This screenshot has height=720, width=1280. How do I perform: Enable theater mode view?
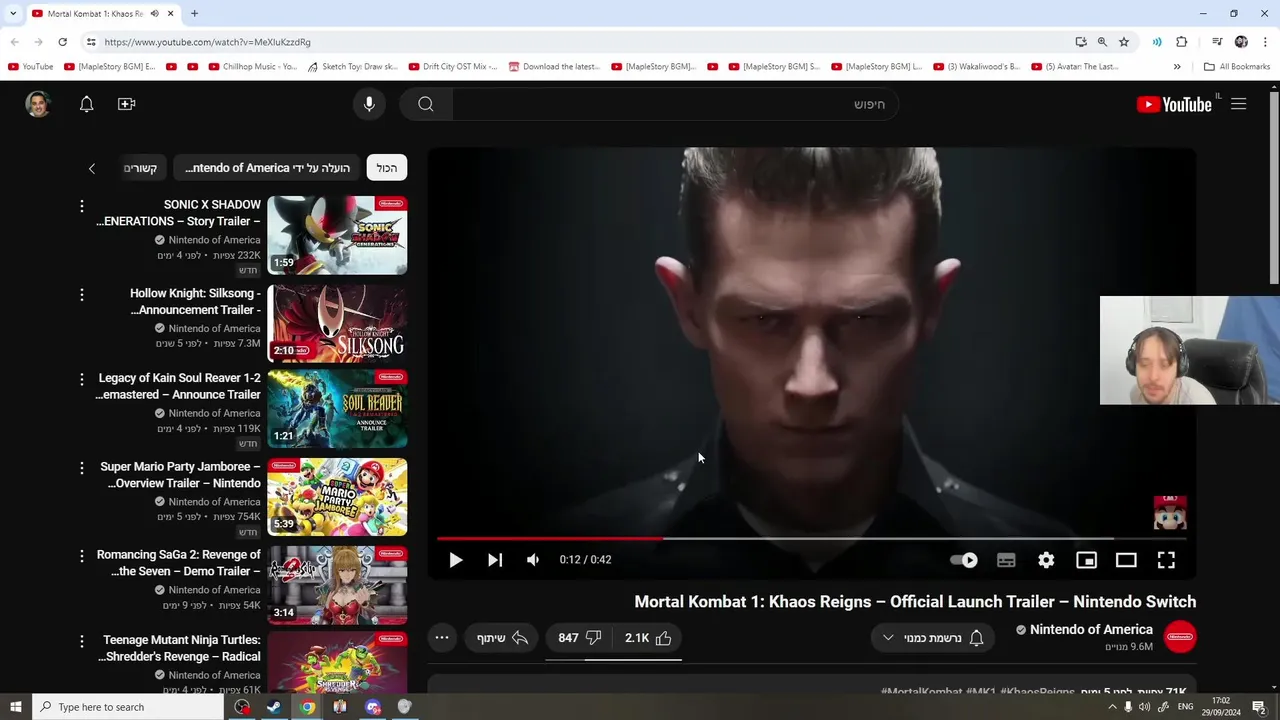(x=1126, y=560)
